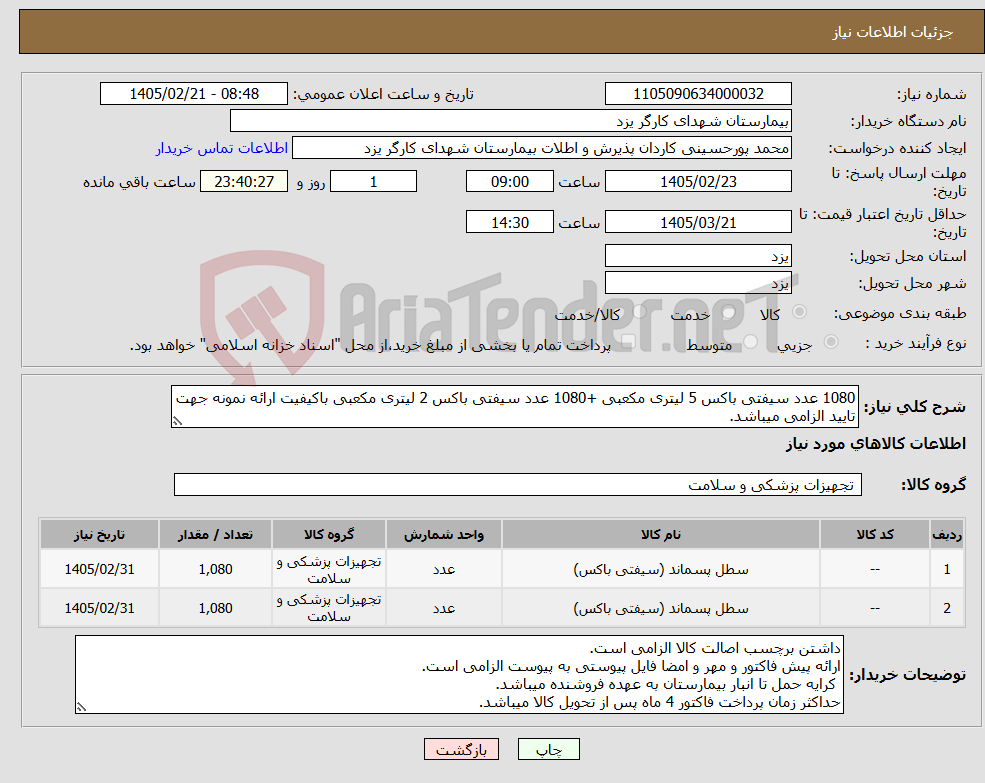
Task: Click the تاریخ نیاز column header
Action: pos(99,534)
